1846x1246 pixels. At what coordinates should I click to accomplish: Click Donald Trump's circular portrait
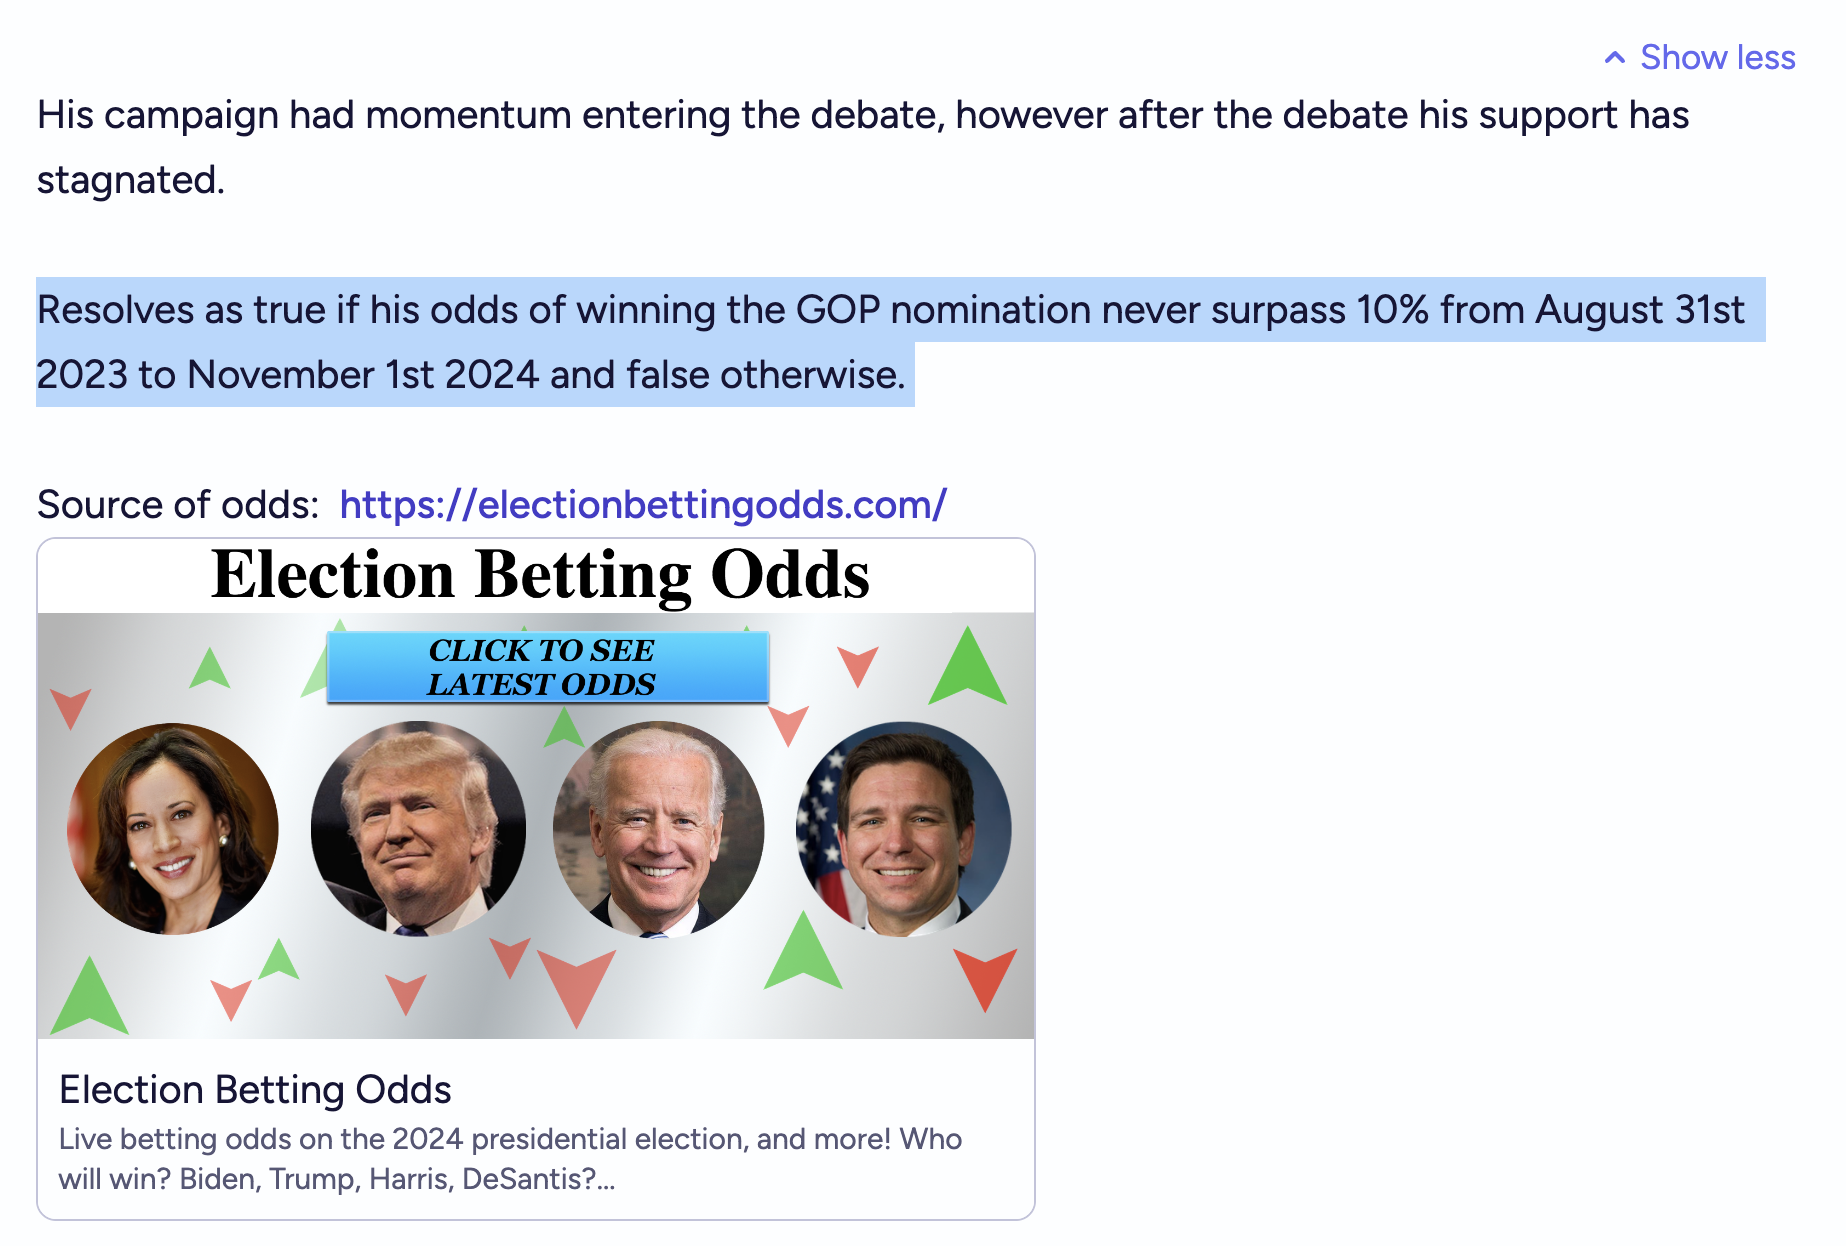pos(418,829)
